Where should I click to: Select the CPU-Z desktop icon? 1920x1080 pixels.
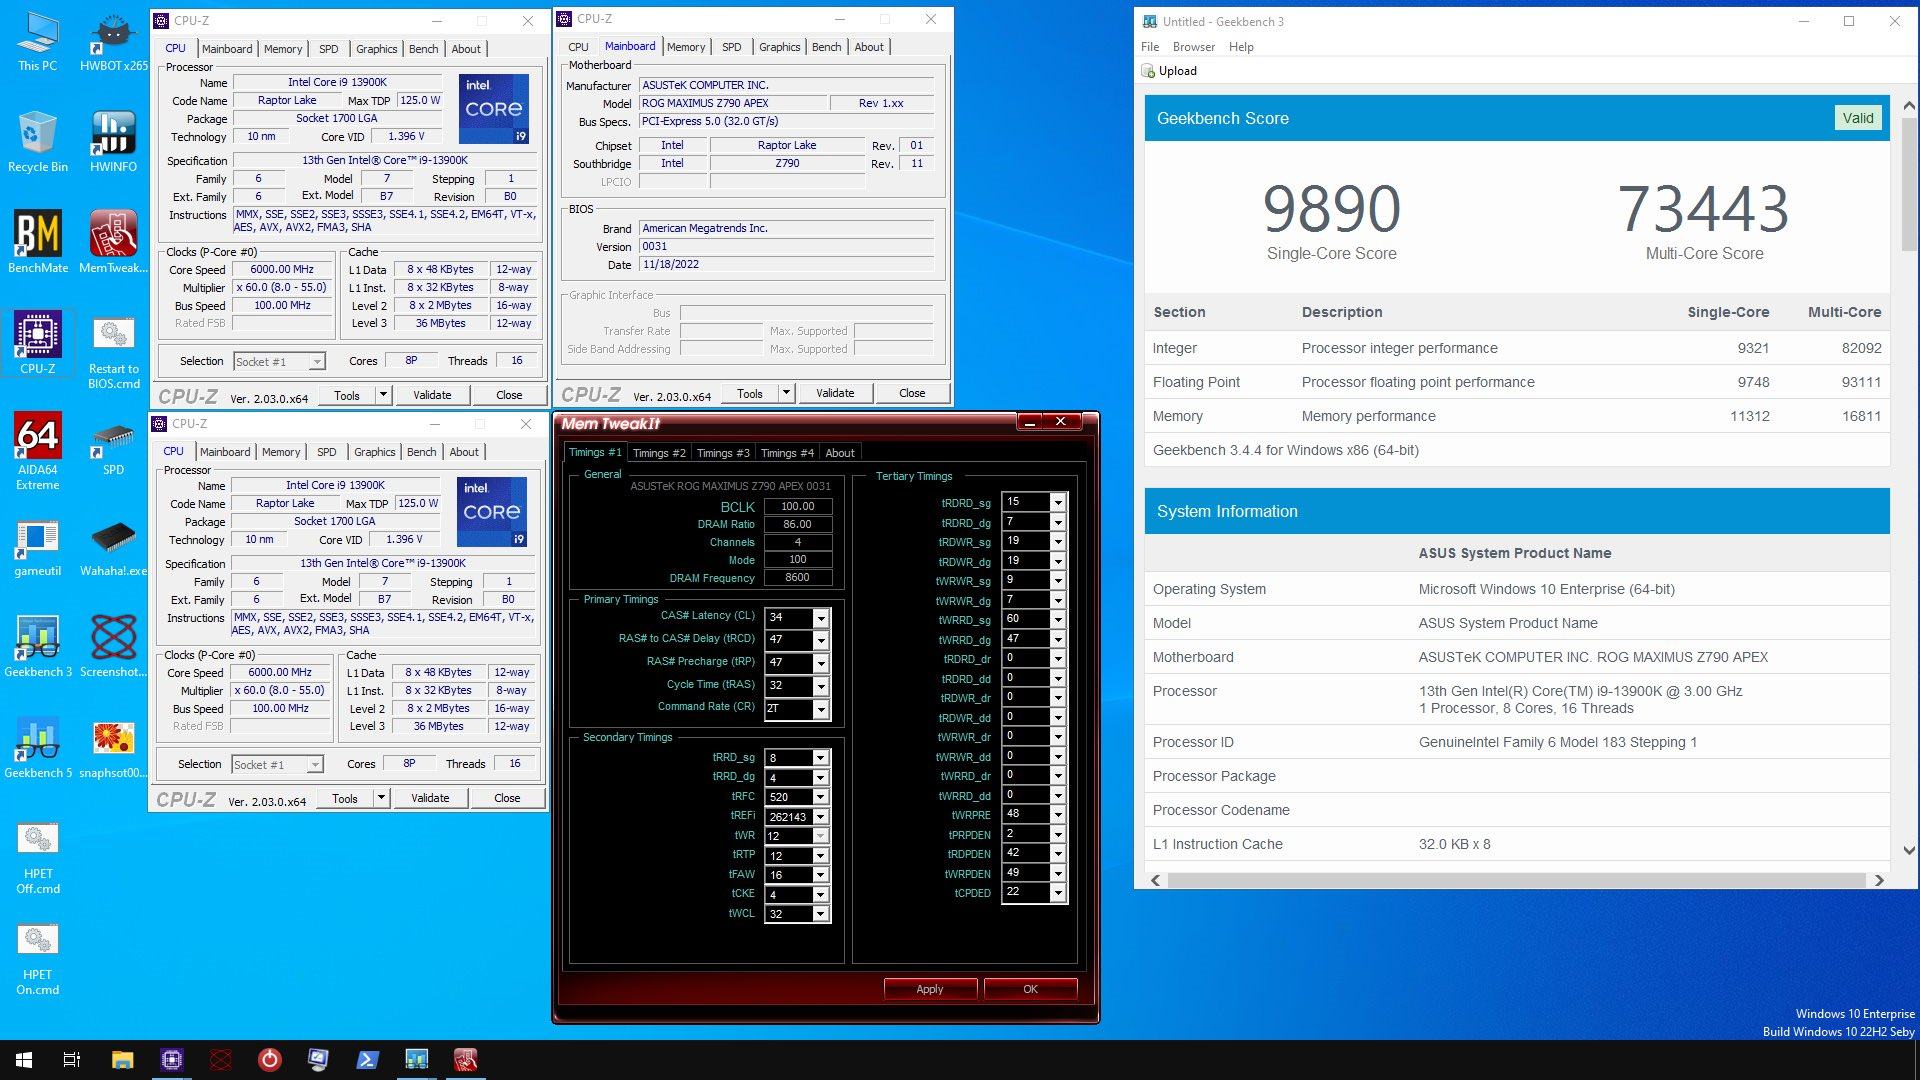click(37, 343)
